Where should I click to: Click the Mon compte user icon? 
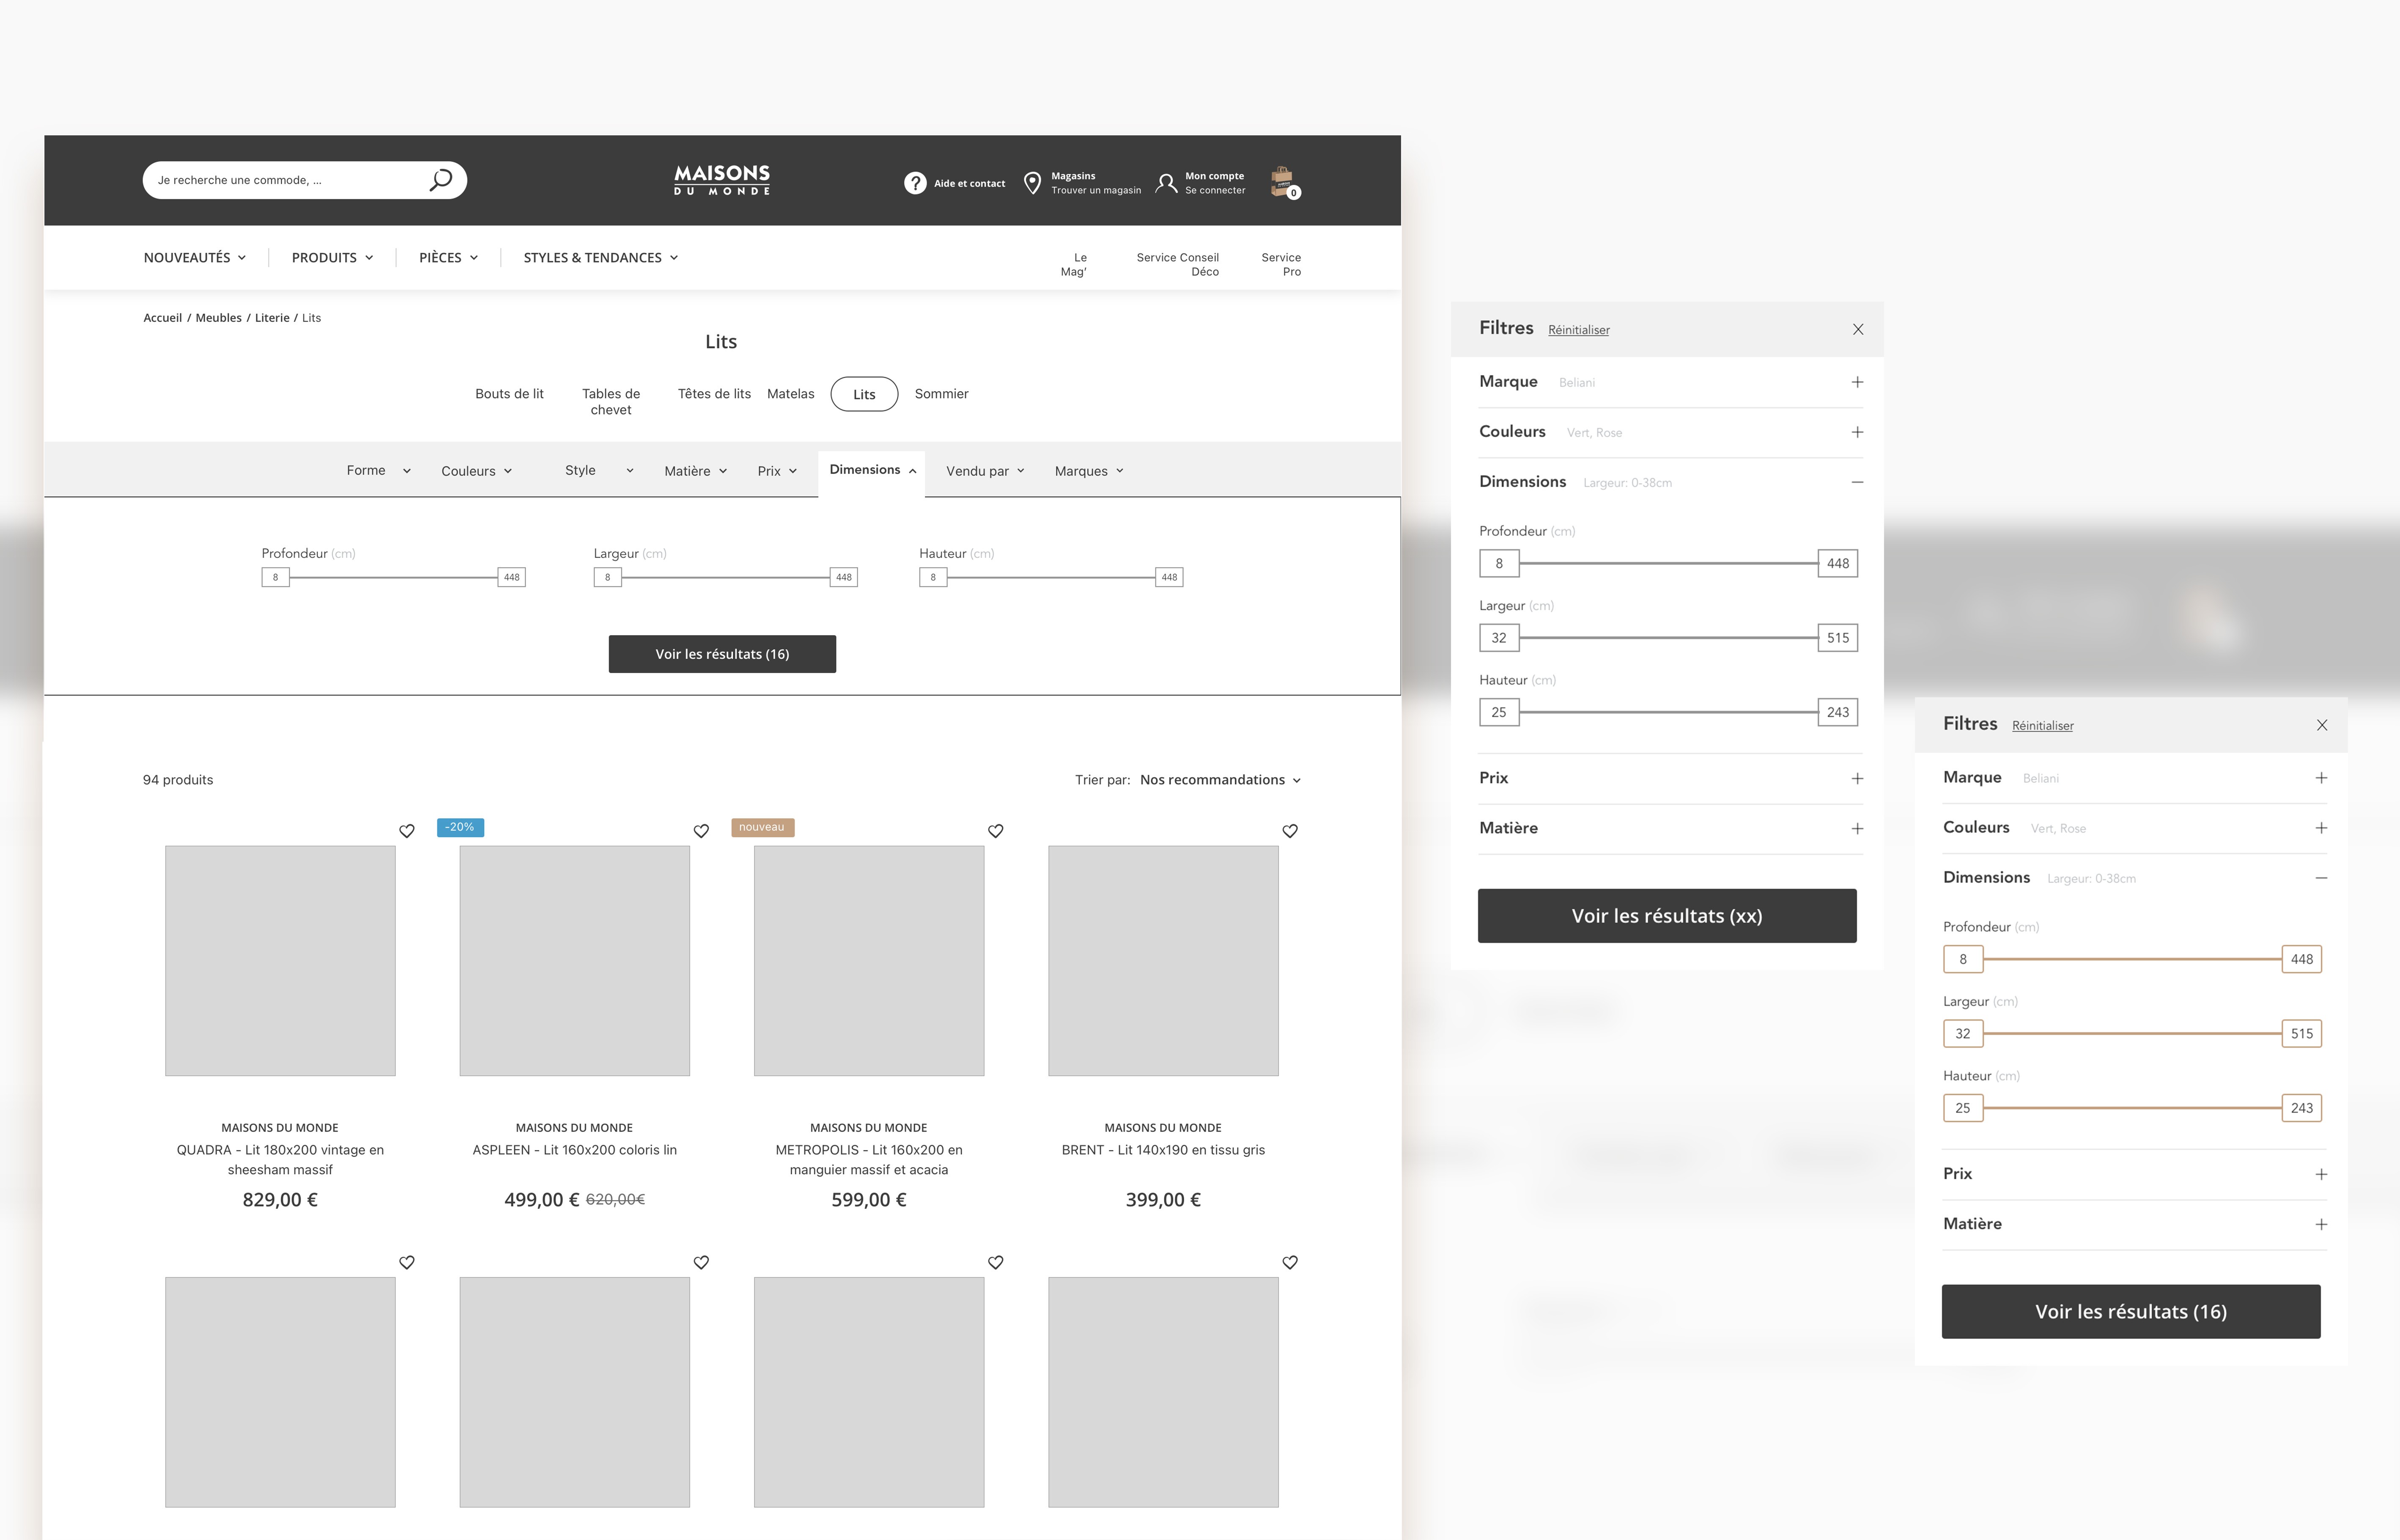point(1166,183)
